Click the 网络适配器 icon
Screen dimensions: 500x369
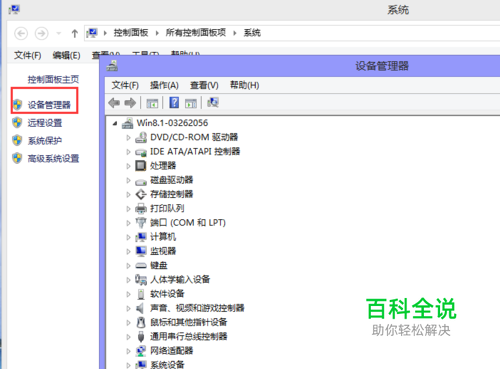pyautogui.click(x=141, y=351)
